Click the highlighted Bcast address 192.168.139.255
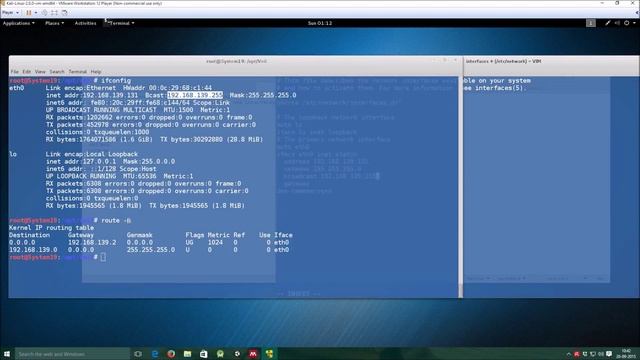This screenshot has width=640, height=360. (195, 95)
